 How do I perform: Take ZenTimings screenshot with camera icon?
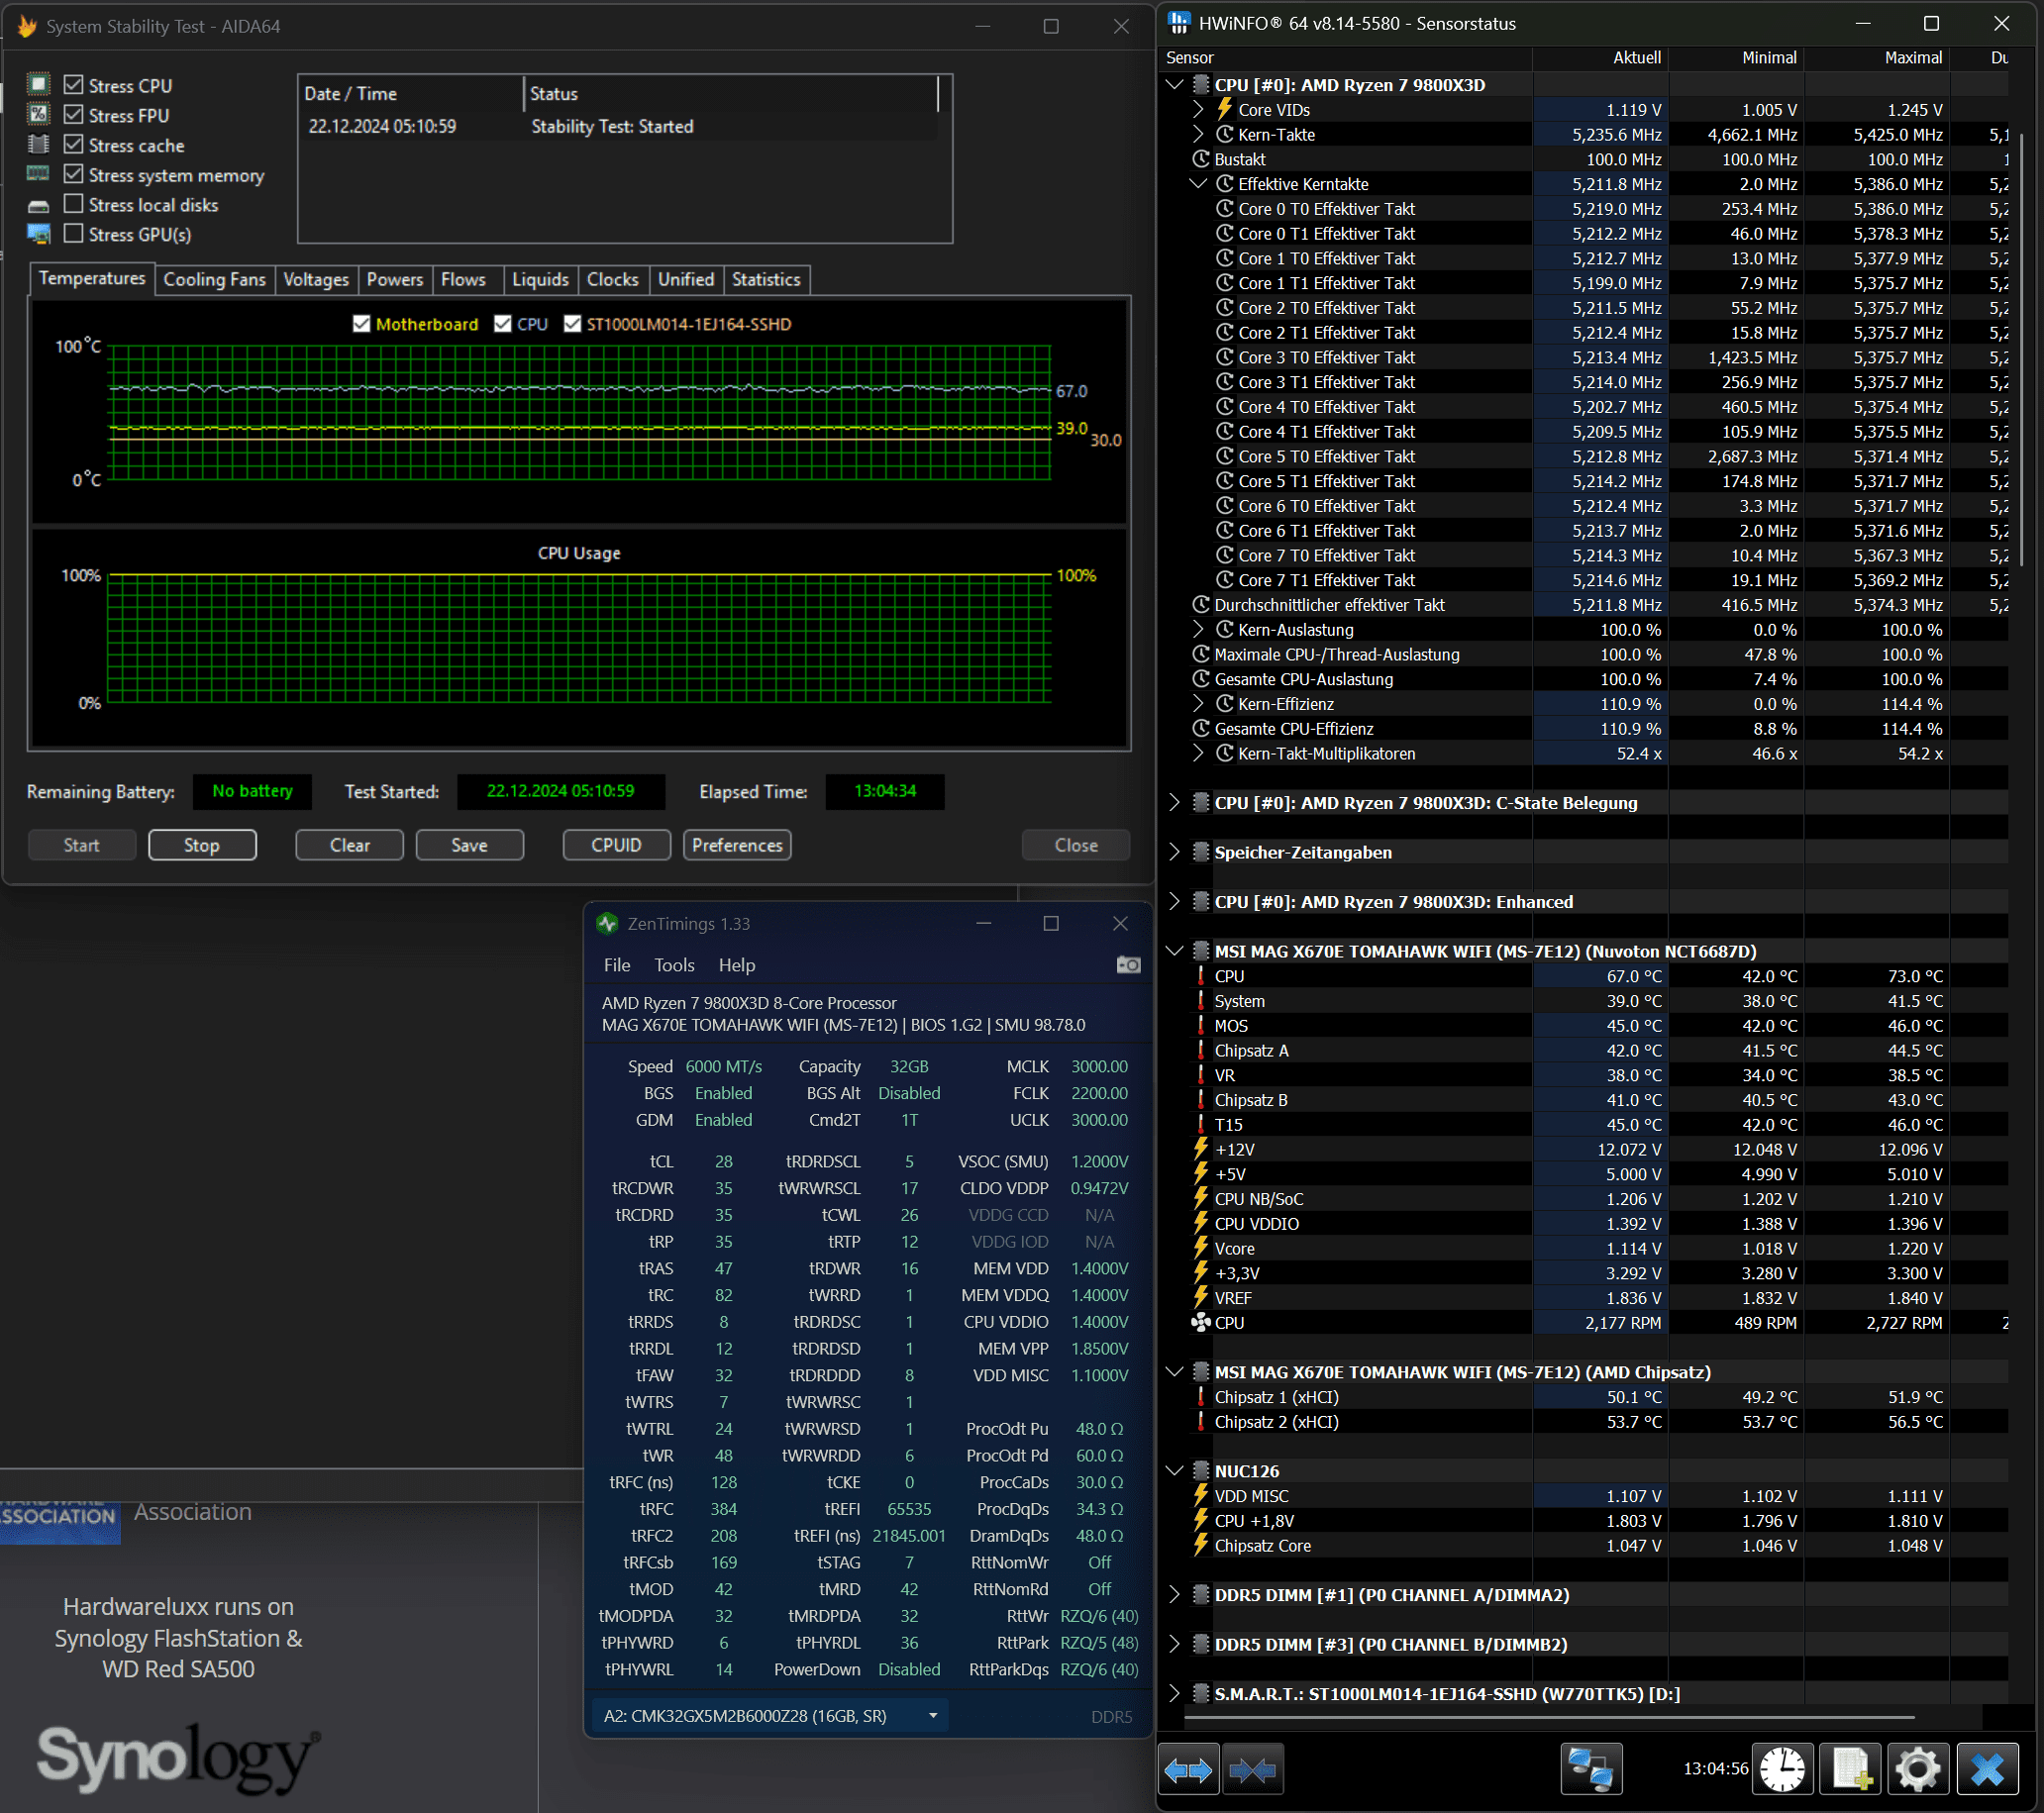[1128, 965]
